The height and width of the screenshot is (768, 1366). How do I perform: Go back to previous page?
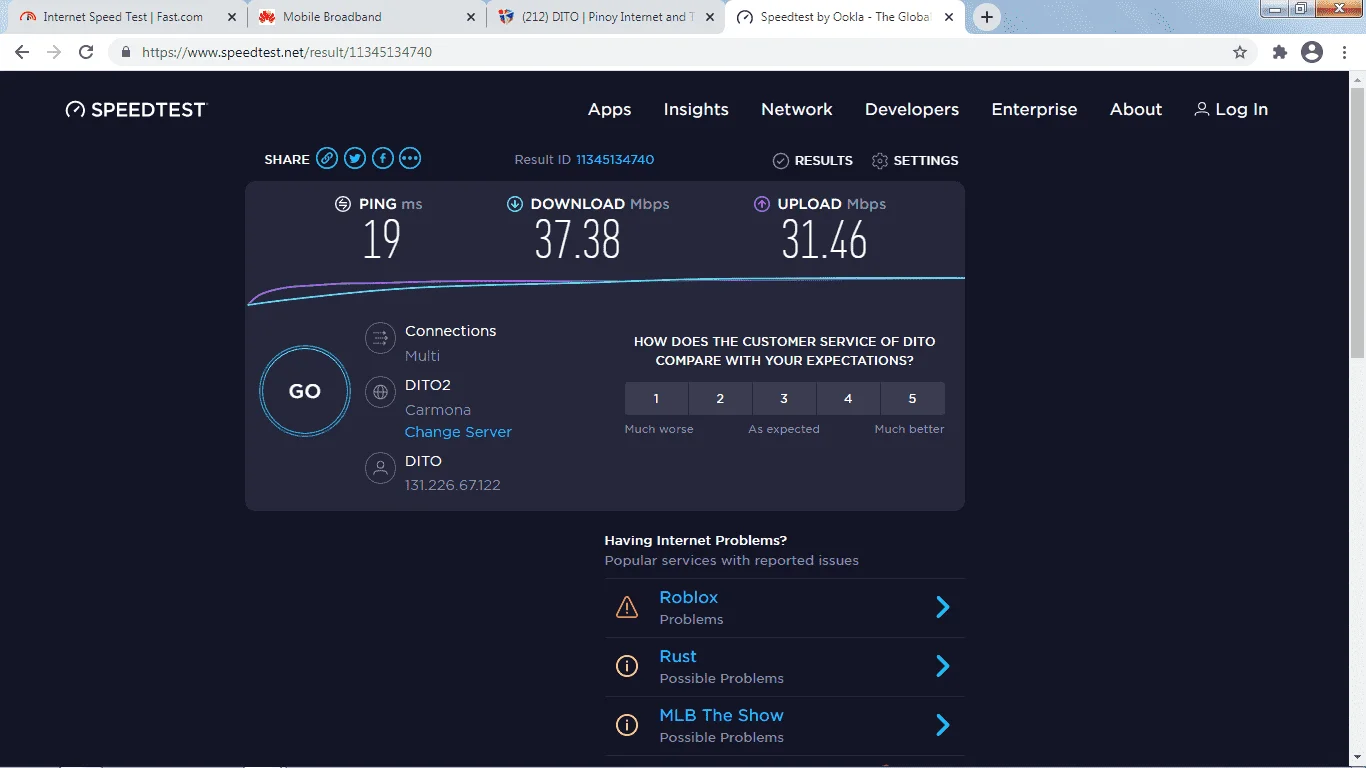[22, 52]
